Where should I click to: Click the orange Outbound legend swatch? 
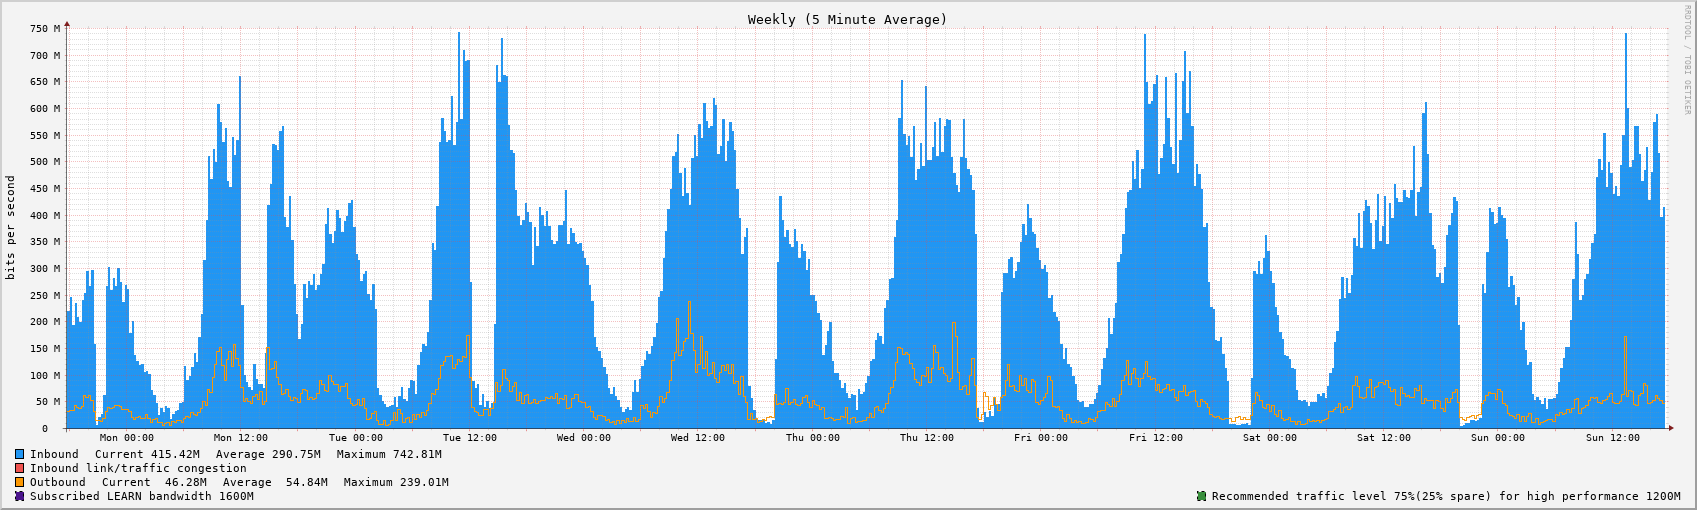[x=19, y=482]
